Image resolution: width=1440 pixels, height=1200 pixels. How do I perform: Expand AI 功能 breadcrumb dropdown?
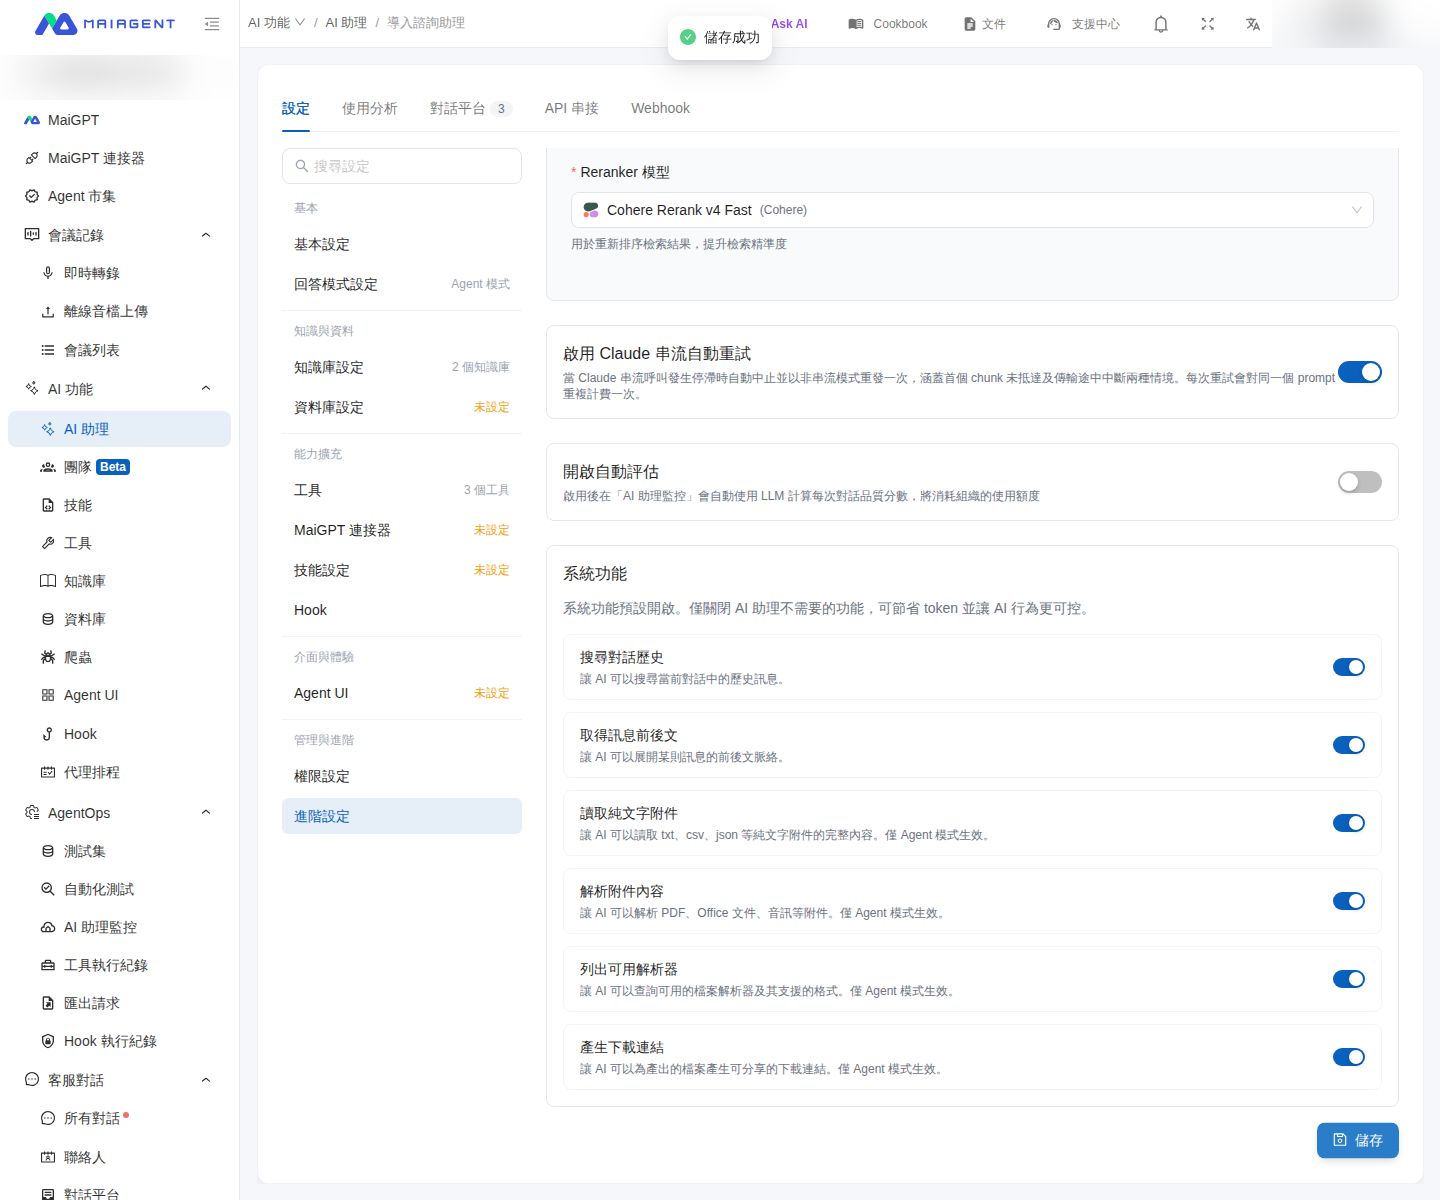pyautogui.click(x=277, y=23)
